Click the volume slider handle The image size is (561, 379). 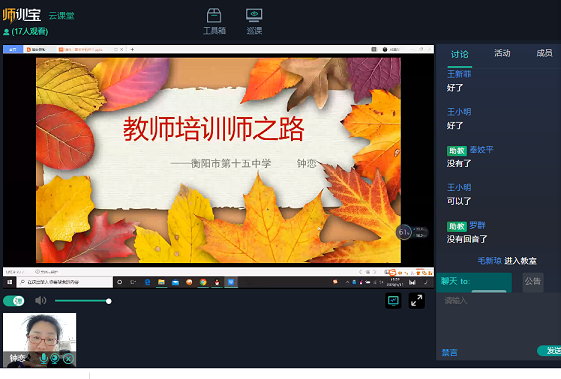point(108,301)
